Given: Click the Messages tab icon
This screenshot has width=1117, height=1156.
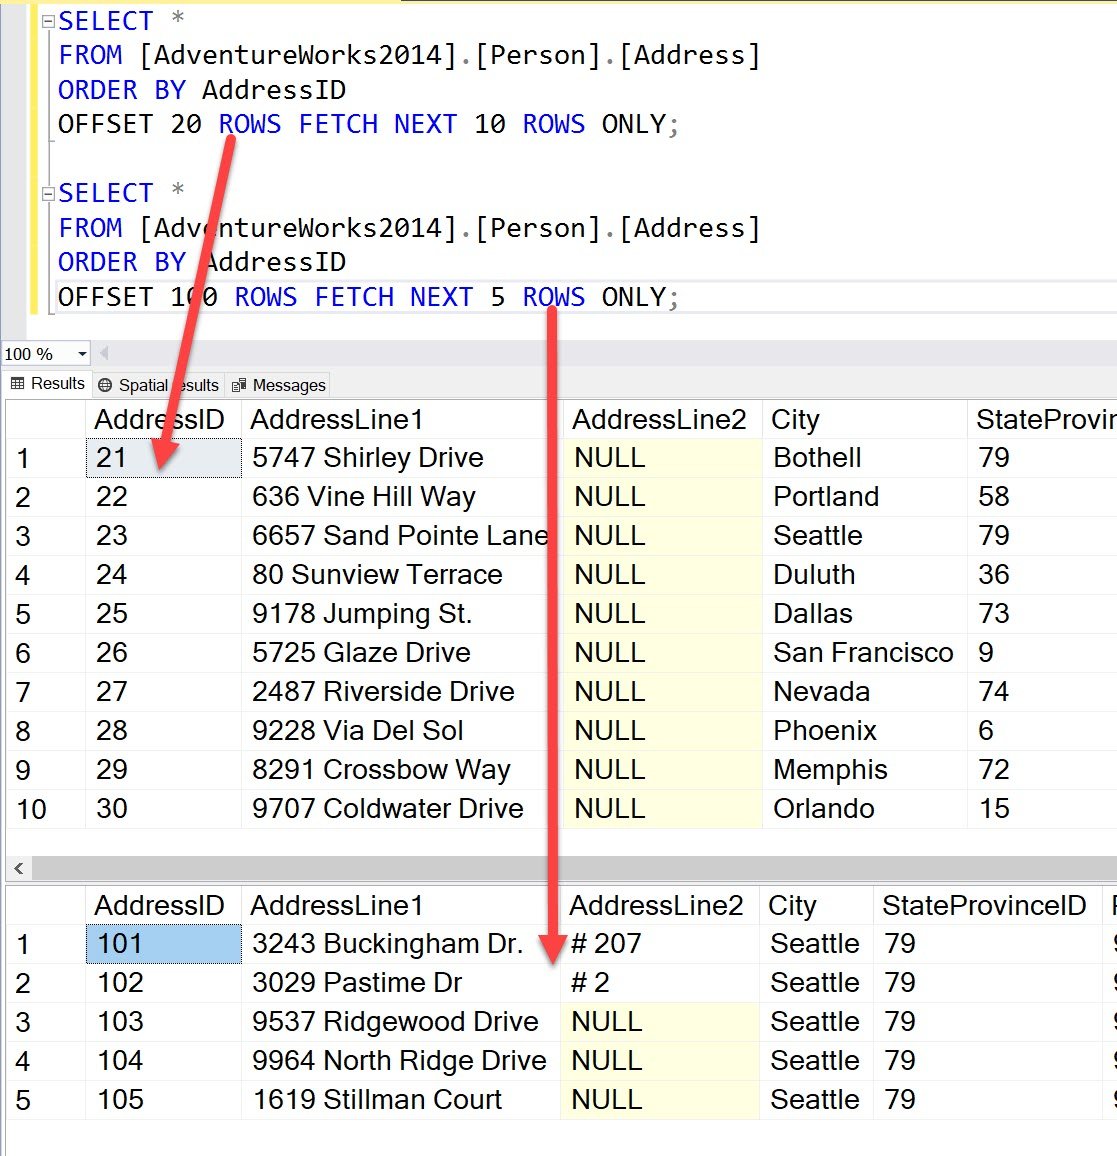Looking at the screenshot, I should tap(239, 385).
